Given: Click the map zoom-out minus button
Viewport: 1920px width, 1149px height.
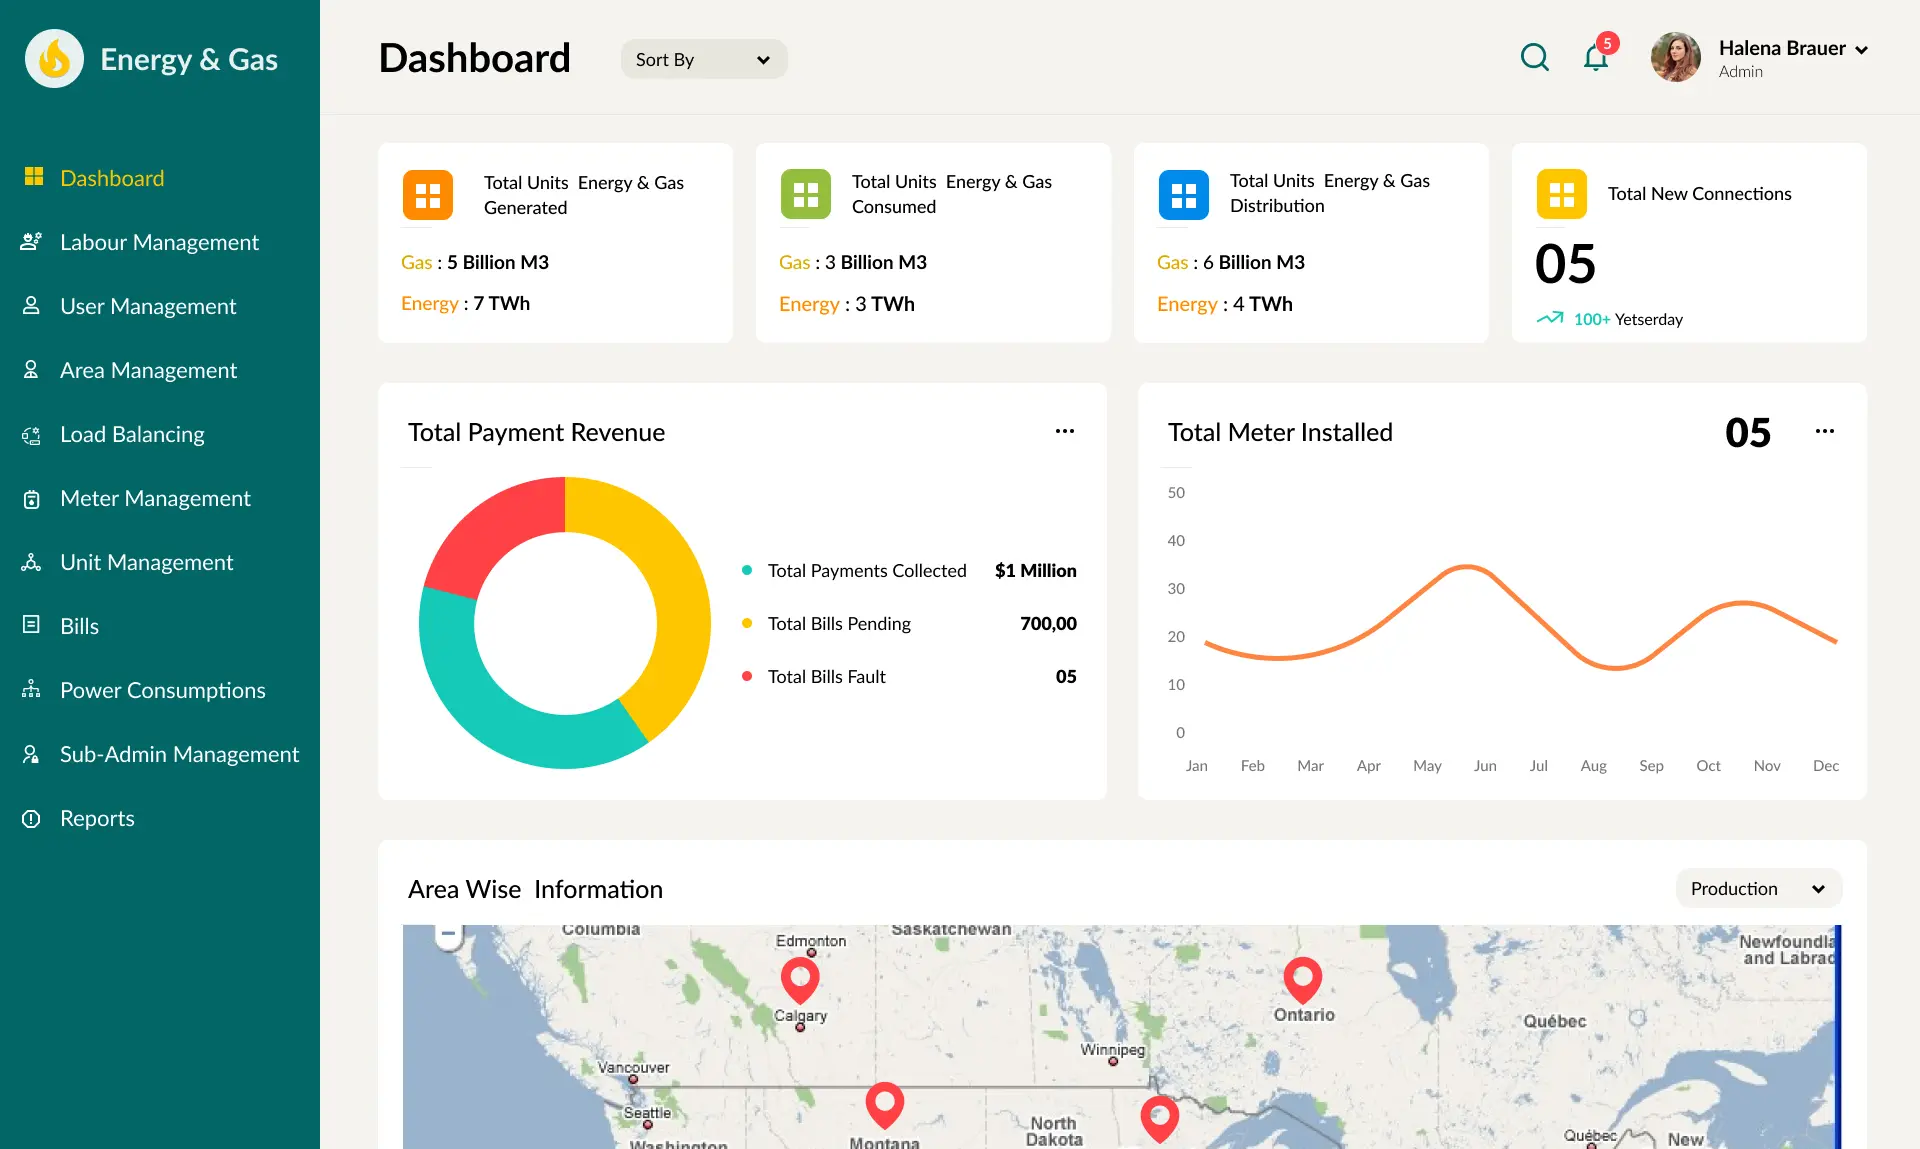Looking at the screenshot, I should [449, 934].
